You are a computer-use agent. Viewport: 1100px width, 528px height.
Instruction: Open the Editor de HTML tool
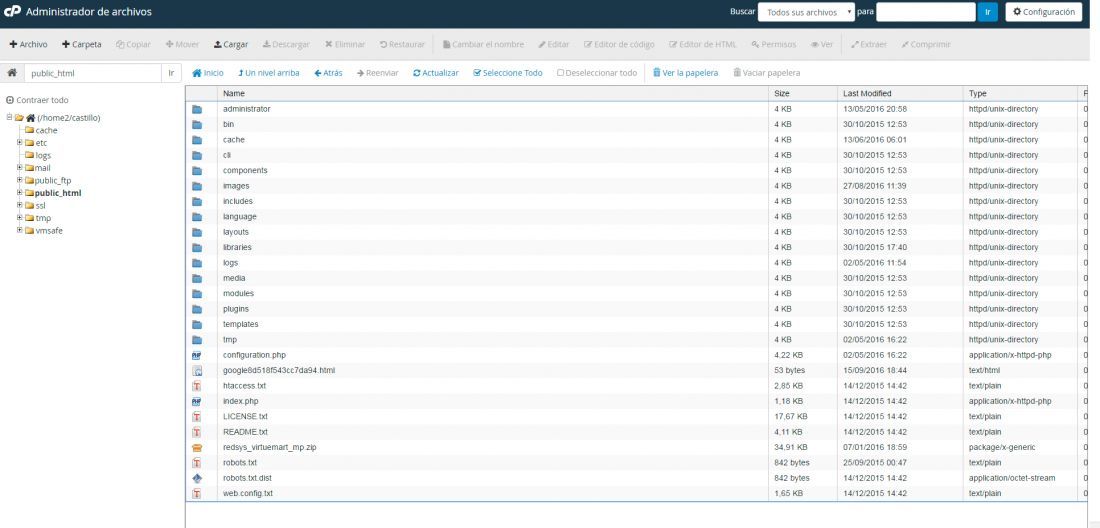click(x=703, y=44)
